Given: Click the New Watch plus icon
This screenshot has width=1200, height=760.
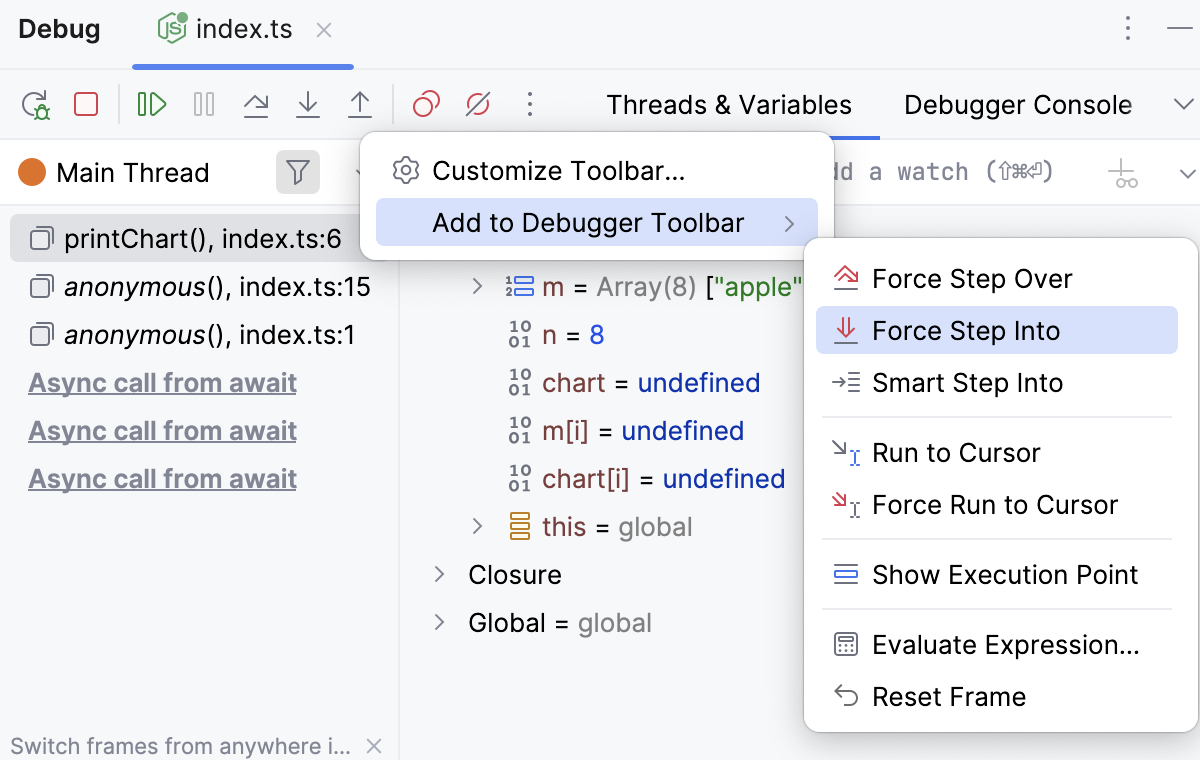Looking at the screenshot, I should tap(1122, 172).
